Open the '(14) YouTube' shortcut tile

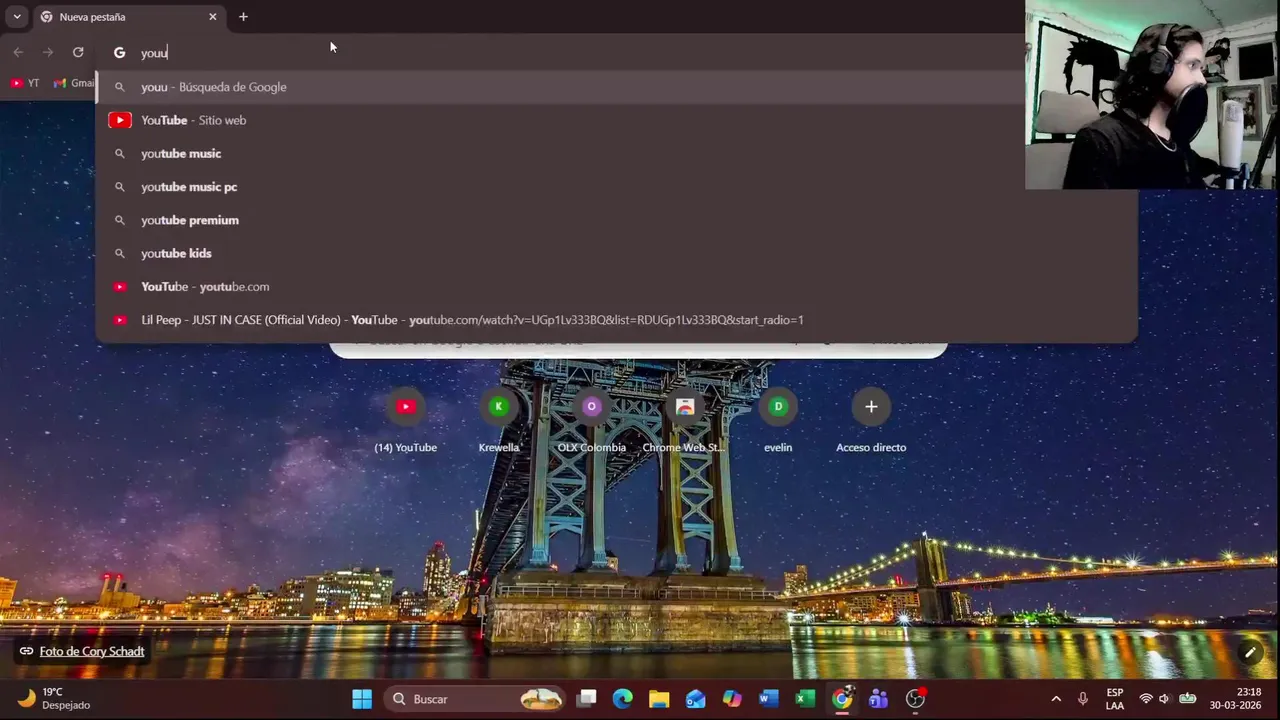(405, 421)
